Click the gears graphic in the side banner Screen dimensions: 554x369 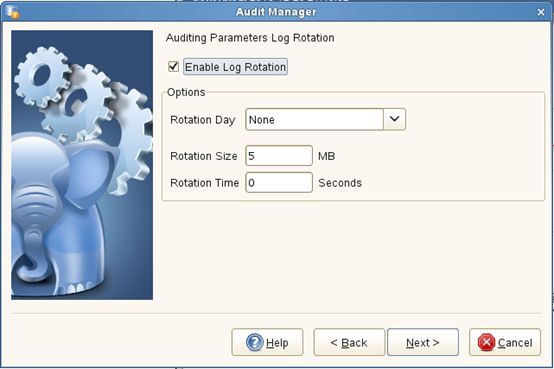click(x=84, y=106)
